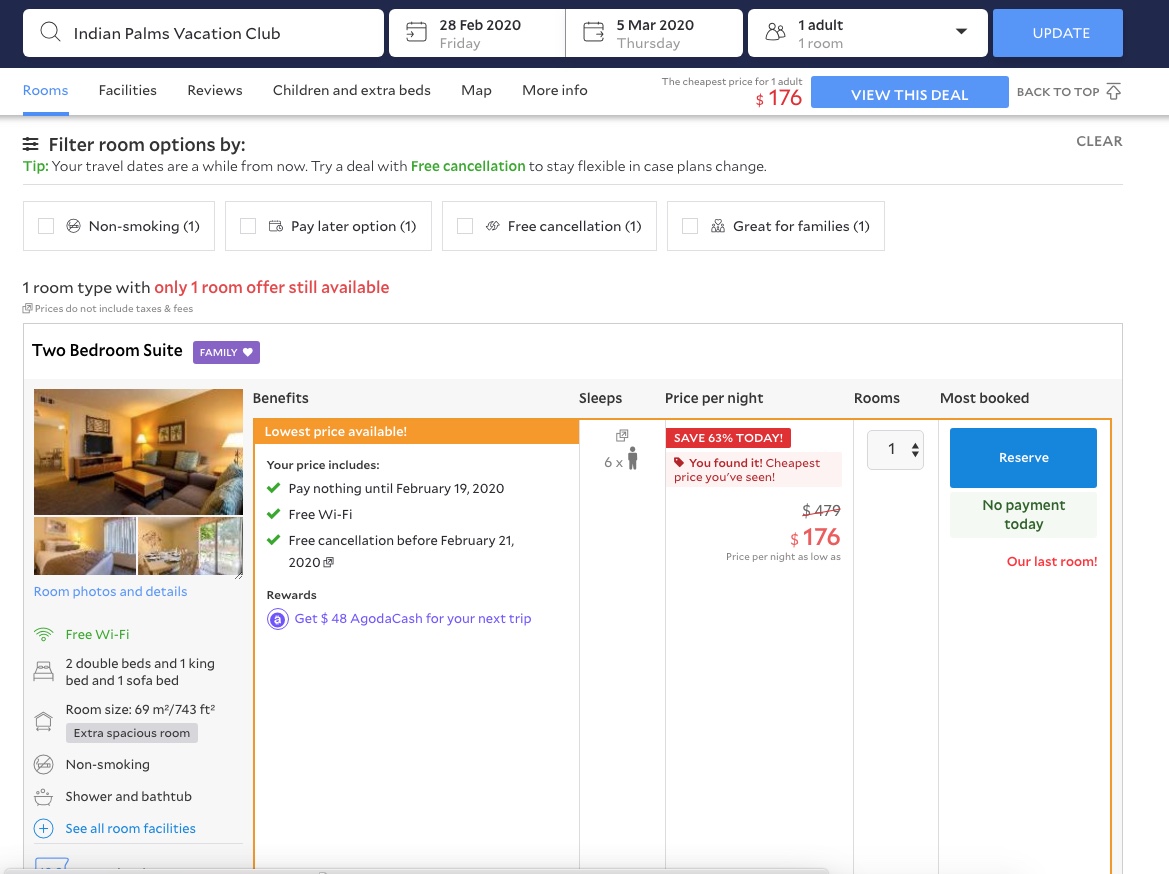Enable the Great for families filter
Image resolution: width=1169 pixels, height=874 pixels.
[x=690, y=226]
